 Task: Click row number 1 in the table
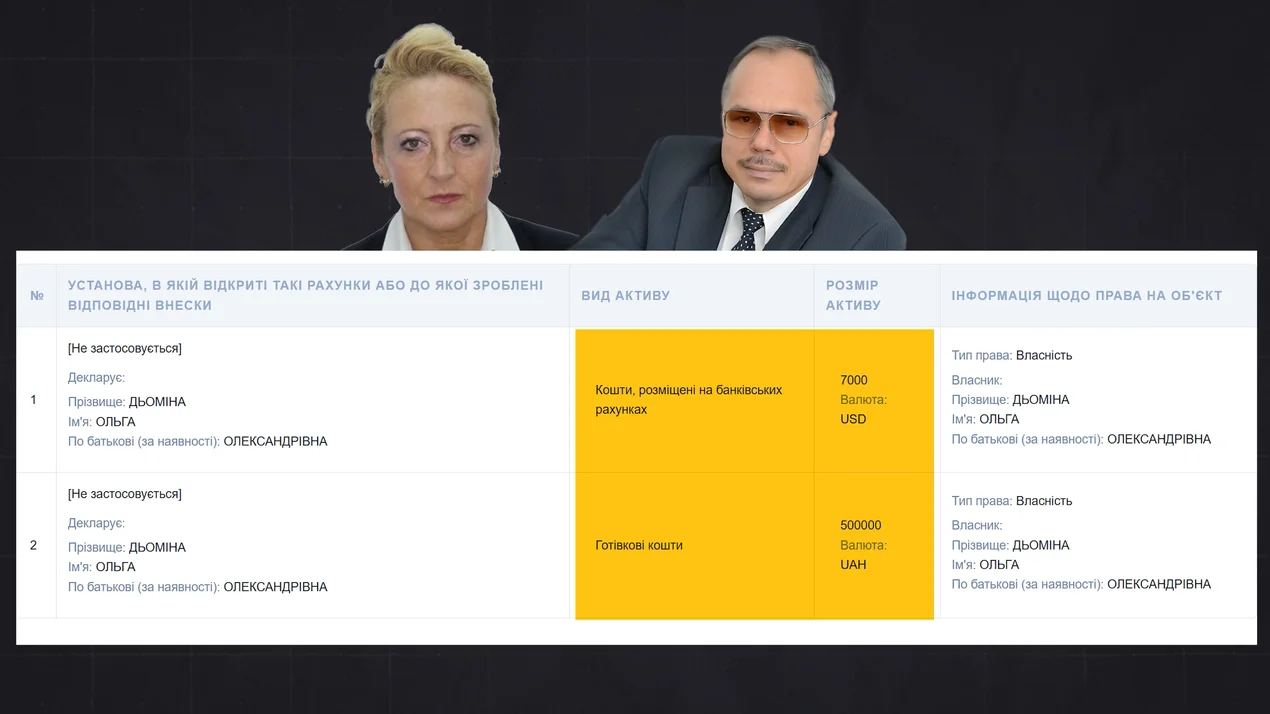(33, 400)
